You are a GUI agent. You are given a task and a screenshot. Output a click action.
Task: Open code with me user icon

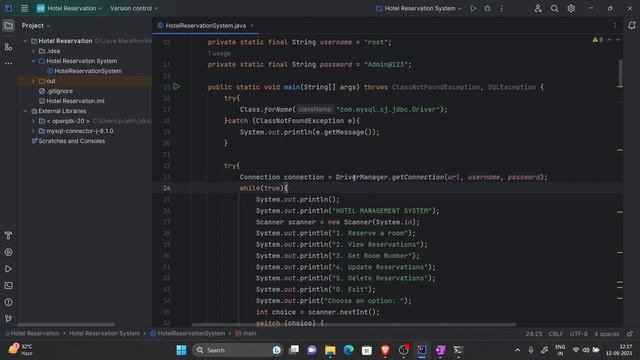538,8
